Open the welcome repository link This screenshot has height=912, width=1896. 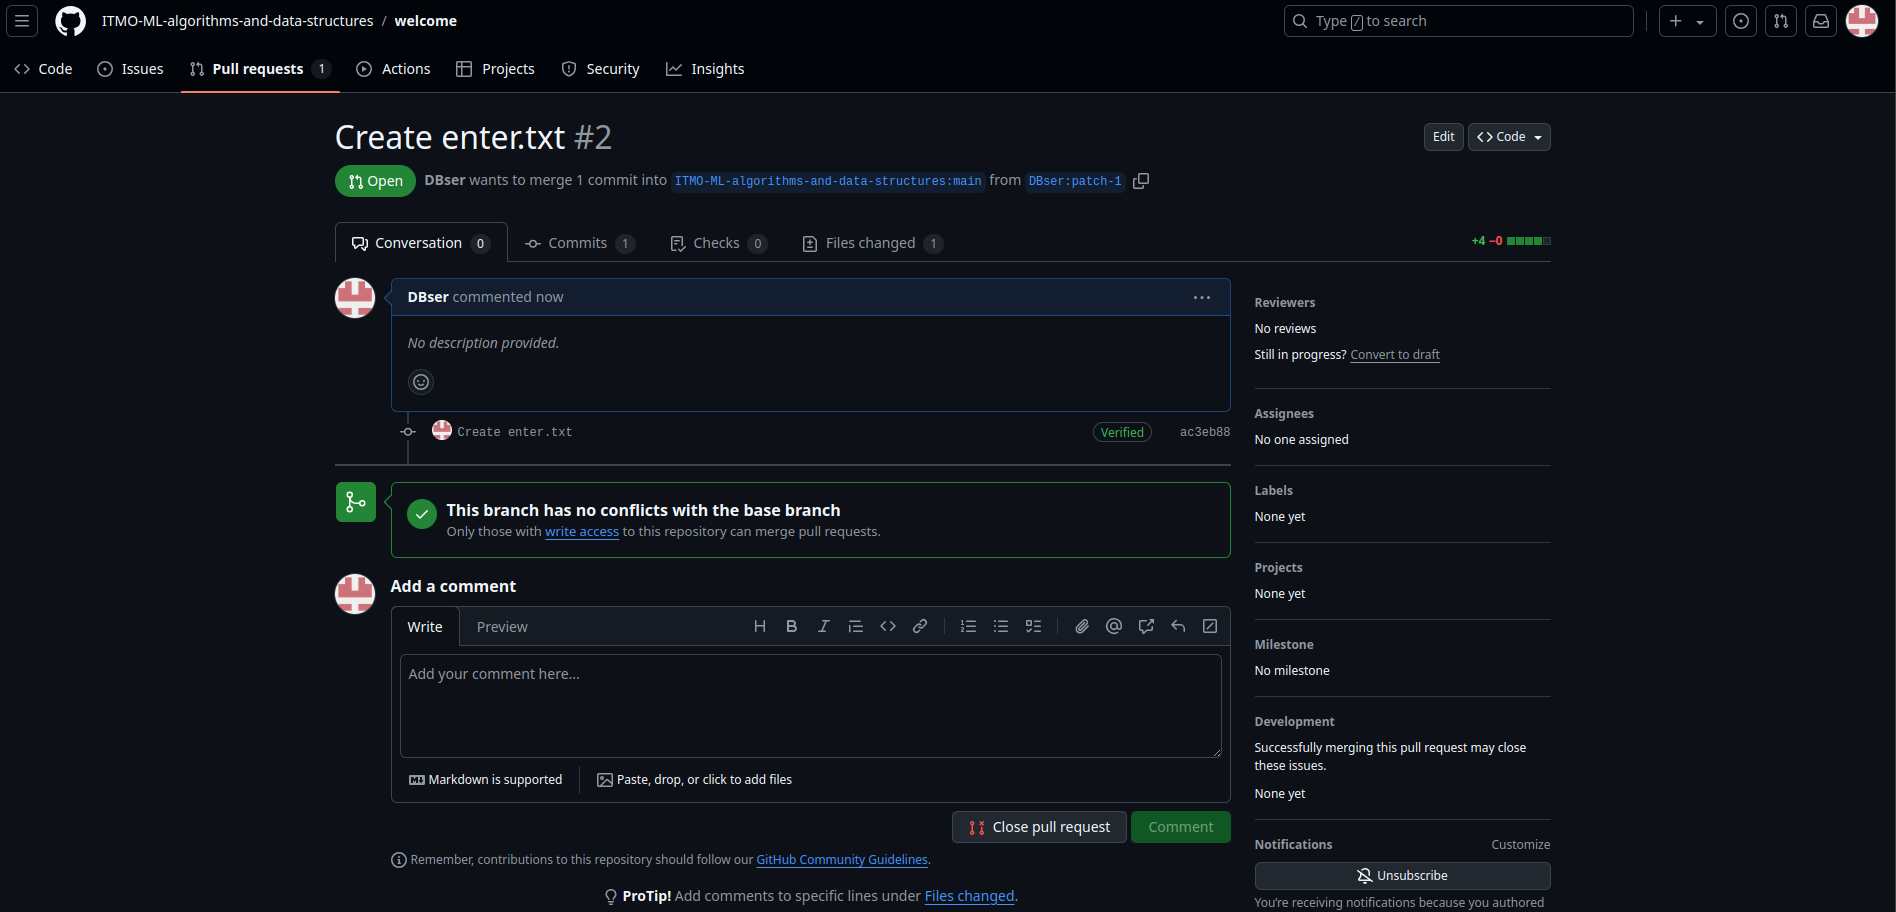426,21
